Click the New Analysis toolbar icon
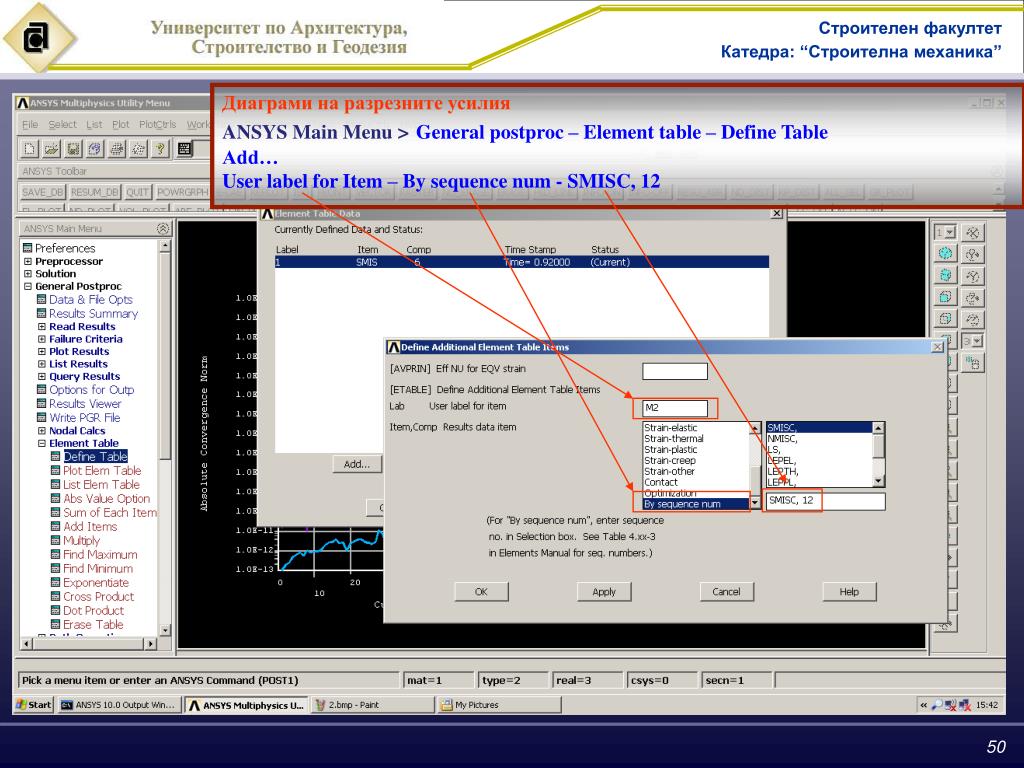 point(29,149)
